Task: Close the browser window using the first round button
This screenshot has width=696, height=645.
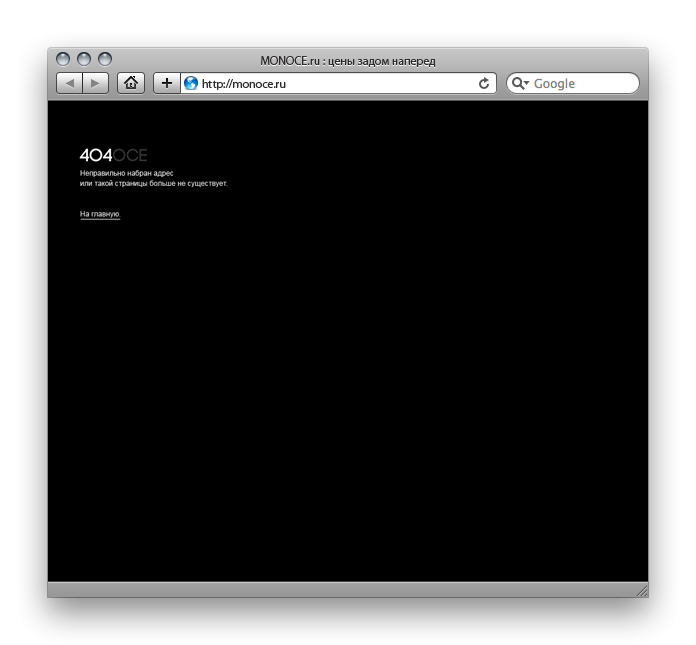Action: (x=63, y=59)
